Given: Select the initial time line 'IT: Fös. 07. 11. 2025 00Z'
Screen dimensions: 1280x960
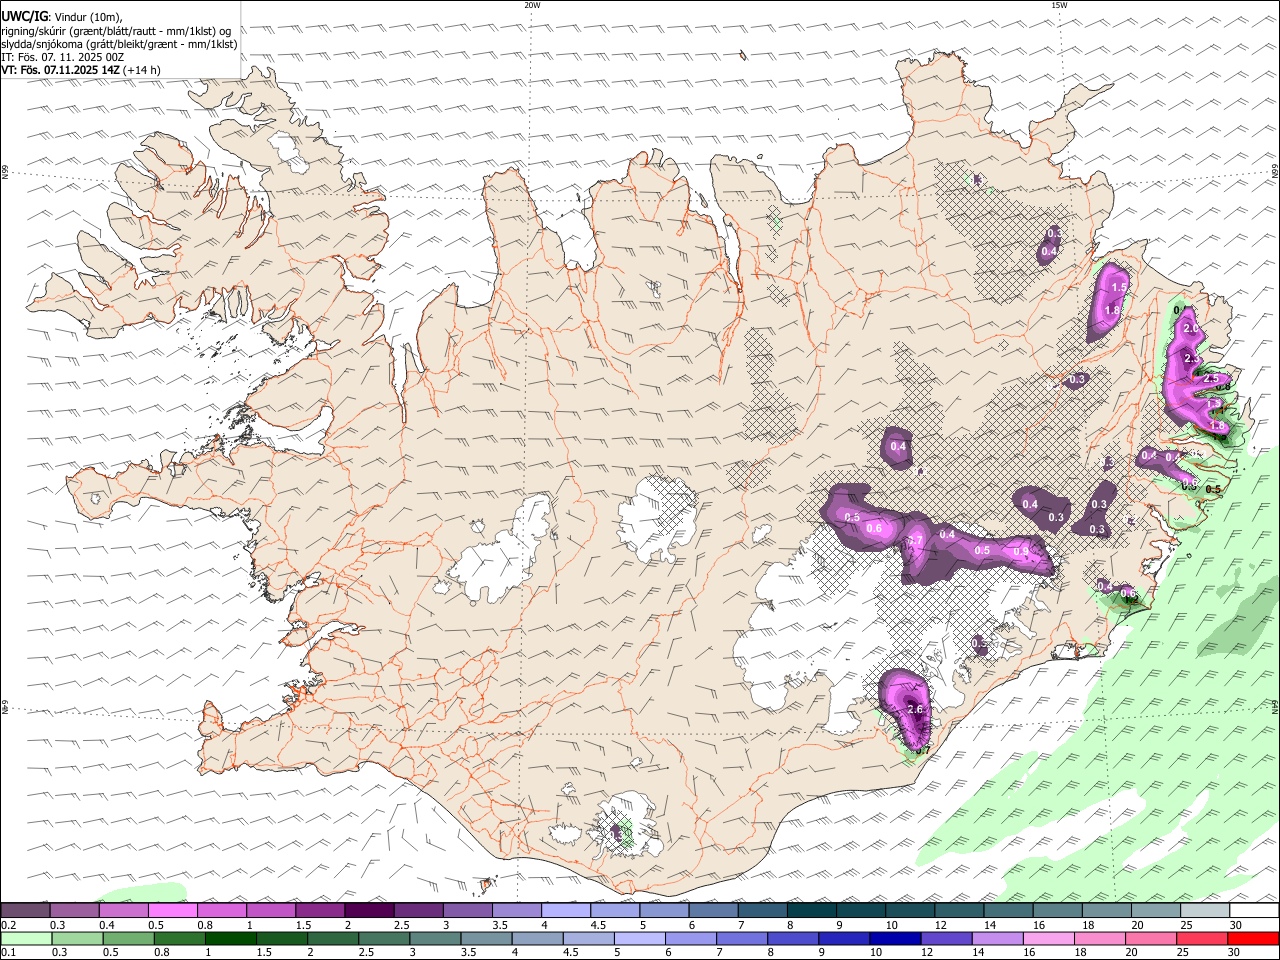Looking at the screenshot, I should (x=63, y=57).
